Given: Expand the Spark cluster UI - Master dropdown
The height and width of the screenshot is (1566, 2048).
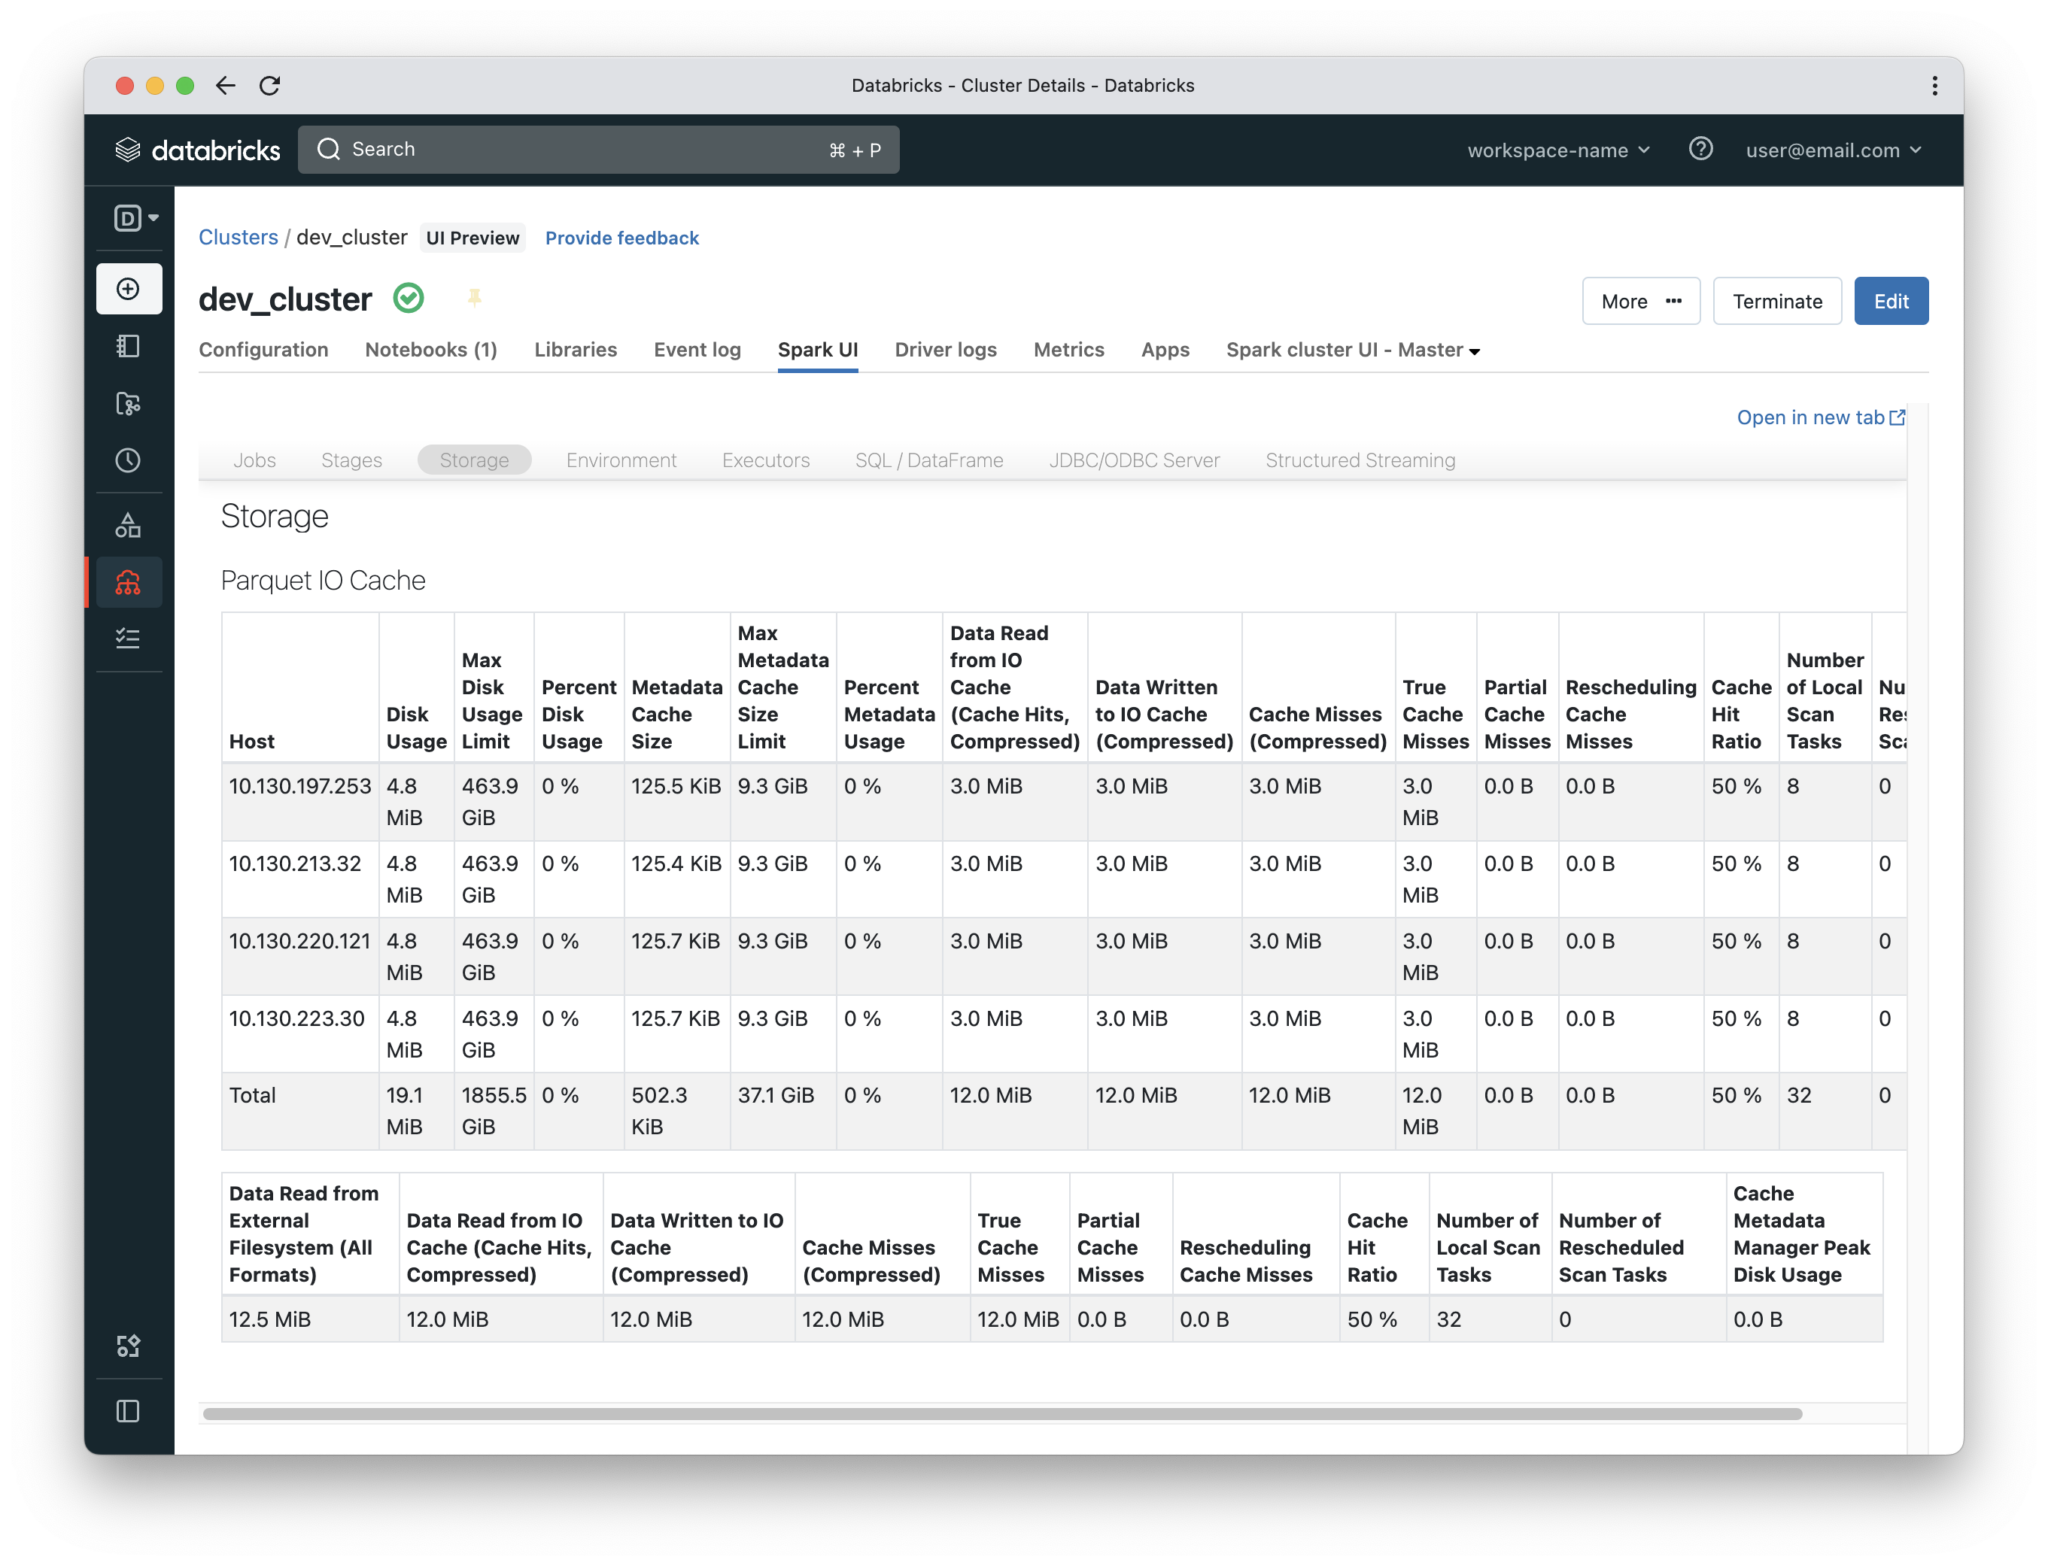Looking at the screenshot, I should pyautogui.click(x=1352, y=350).
